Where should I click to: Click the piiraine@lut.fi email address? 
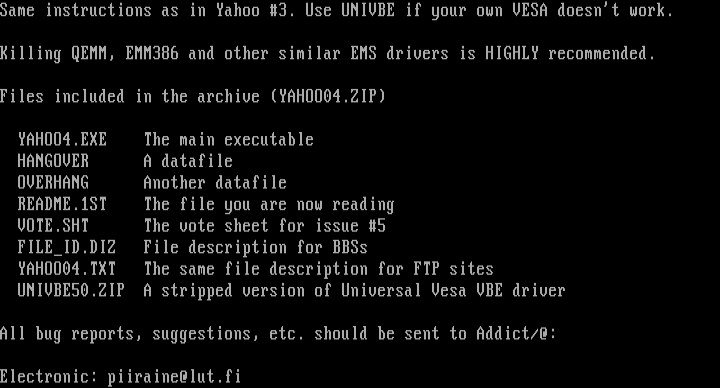tap(174, 377)
